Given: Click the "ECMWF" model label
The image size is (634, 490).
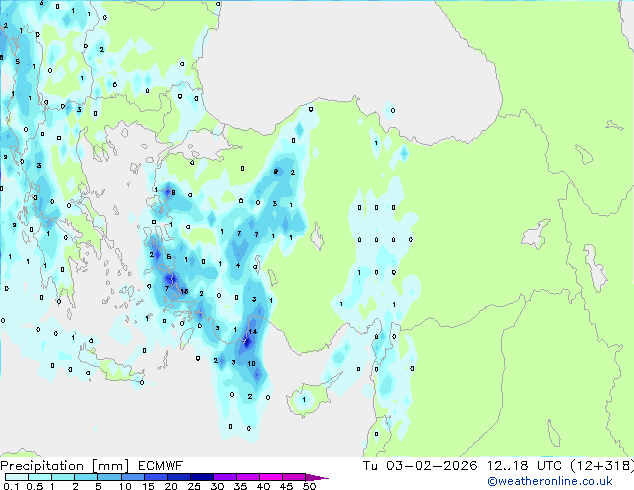Looking at the screenshot, I should pyautogui.click(x=161, y=466).
